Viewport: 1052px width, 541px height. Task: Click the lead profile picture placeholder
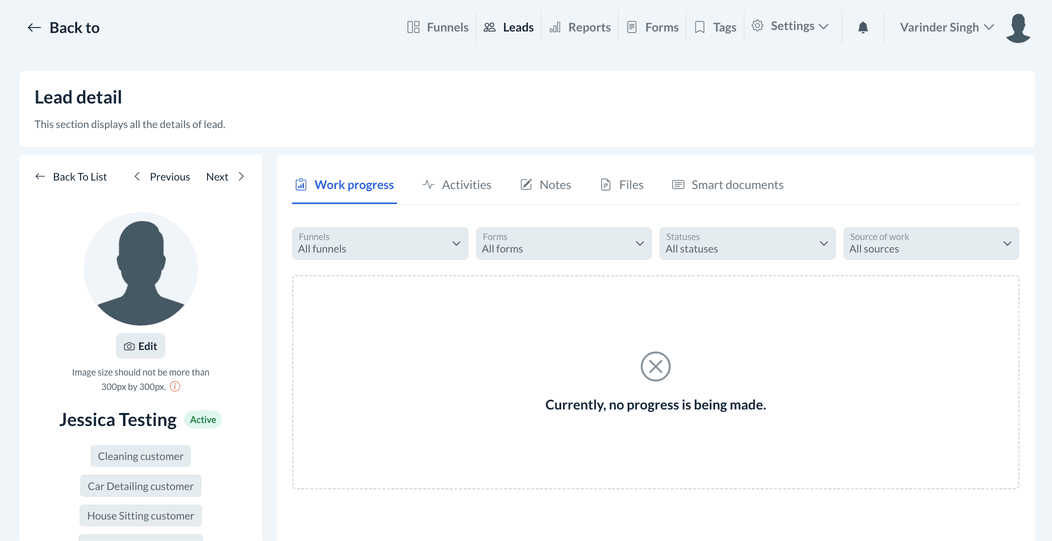click(141, 269)
